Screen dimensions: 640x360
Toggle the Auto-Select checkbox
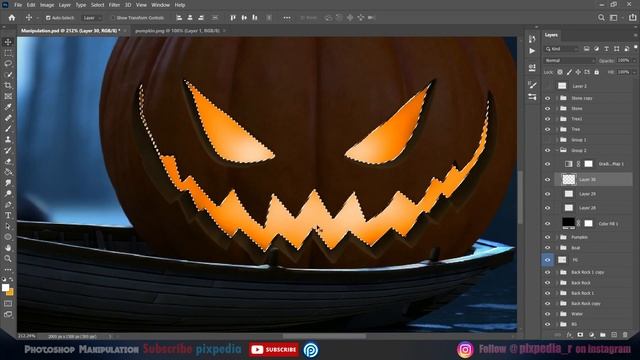[48, 18]
